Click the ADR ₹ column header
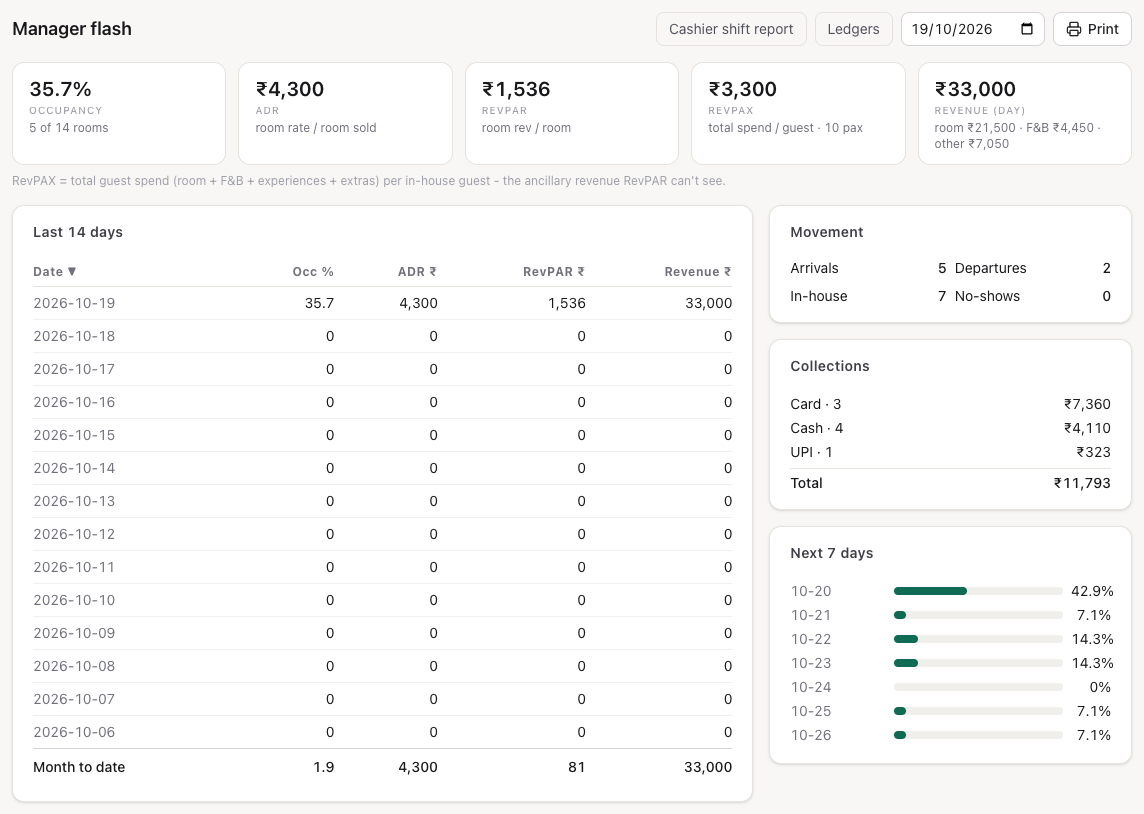This screenshot has width=1144, height=814. coord(417,271)
